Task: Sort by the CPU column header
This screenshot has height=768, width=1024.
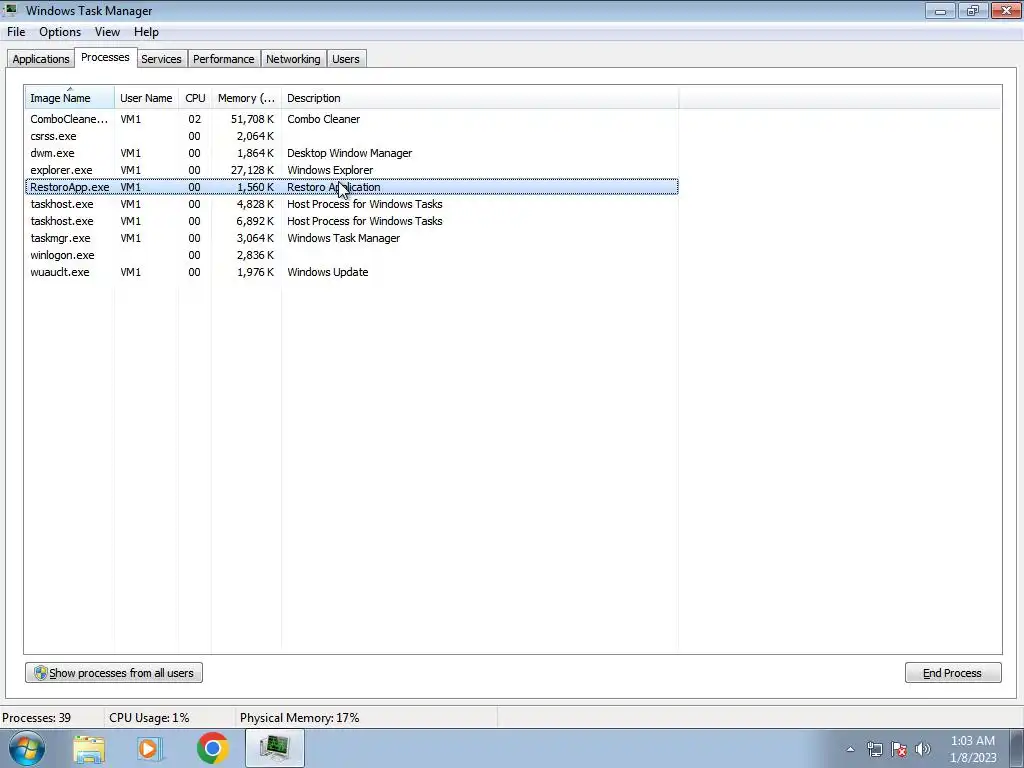Action: (x=195, y=98)
